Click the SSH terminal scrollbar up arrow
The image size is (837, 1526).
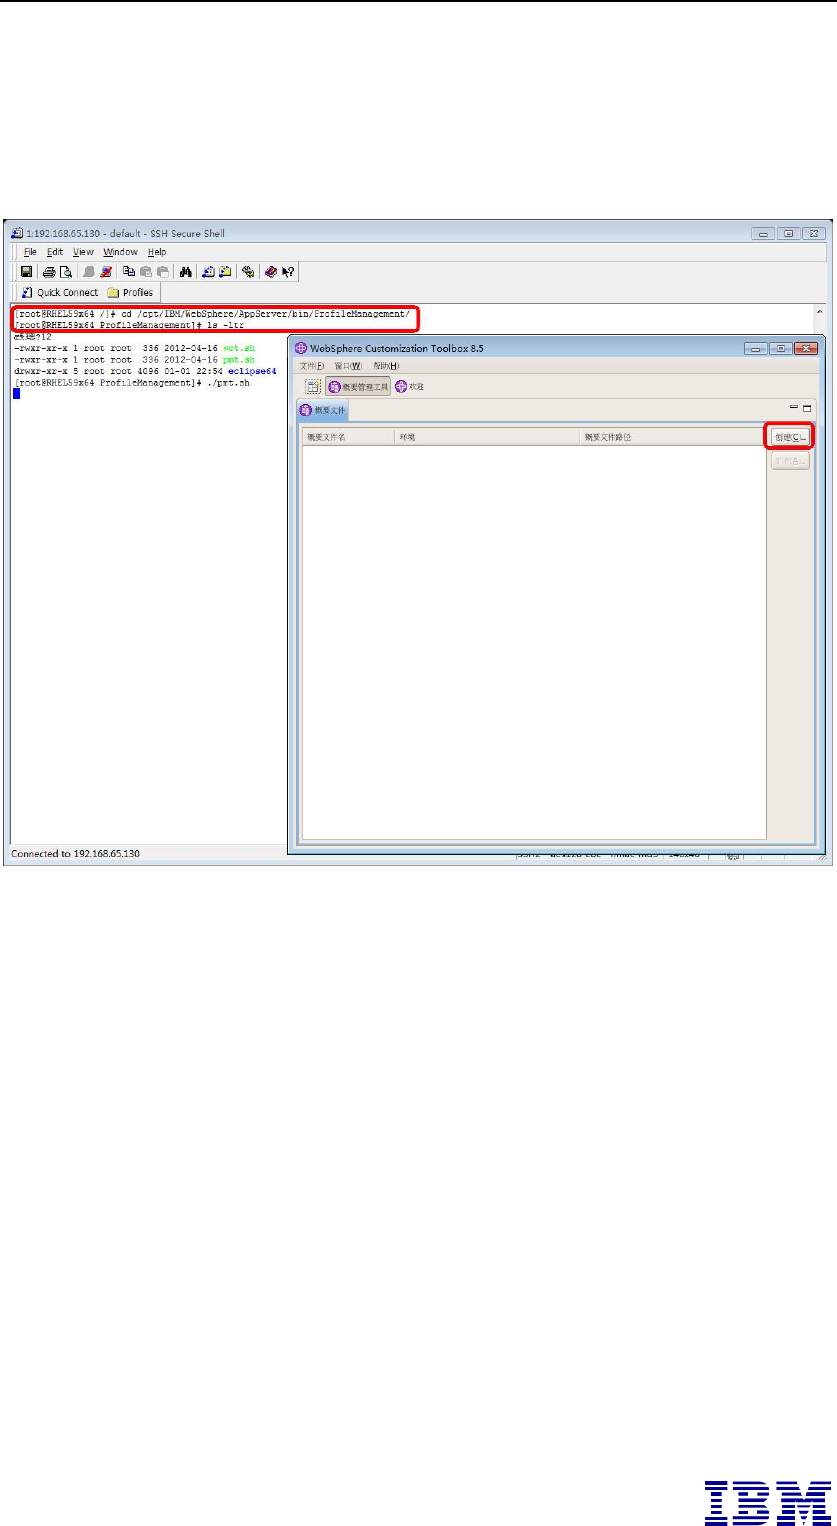tap(821, 312)
